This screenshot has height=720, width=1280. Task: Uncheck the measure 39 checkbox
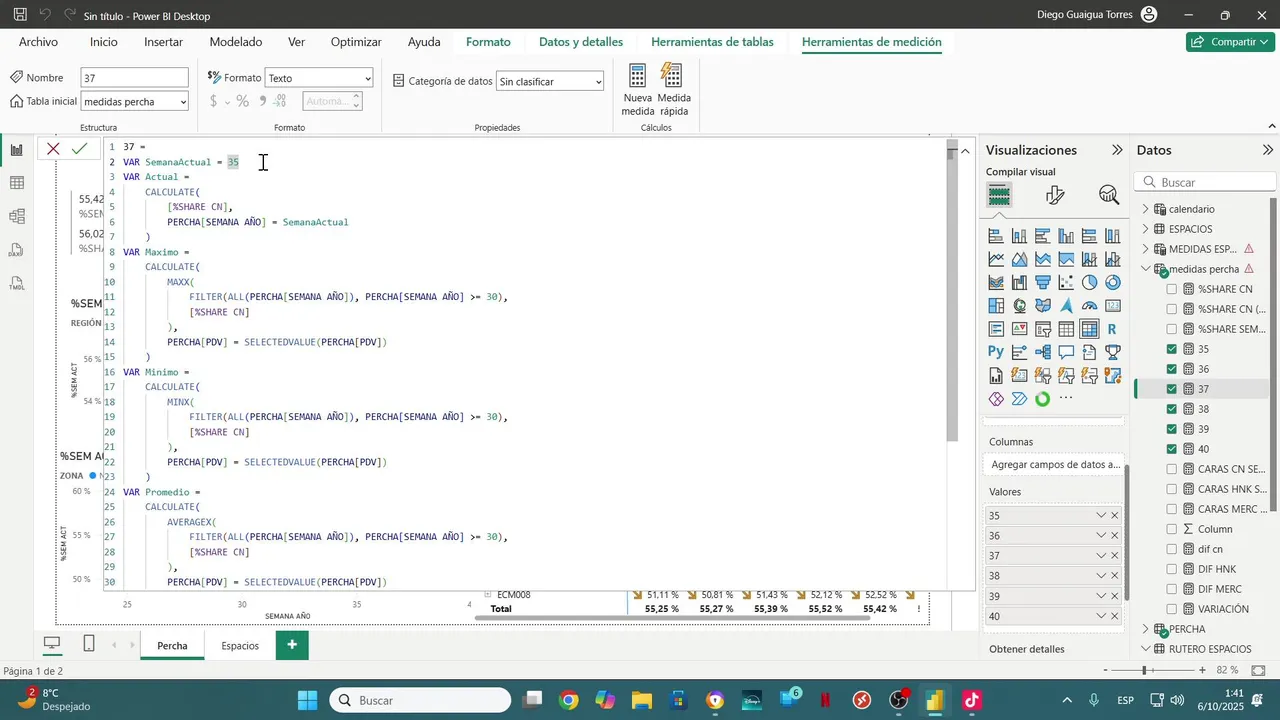[1172, 429]
